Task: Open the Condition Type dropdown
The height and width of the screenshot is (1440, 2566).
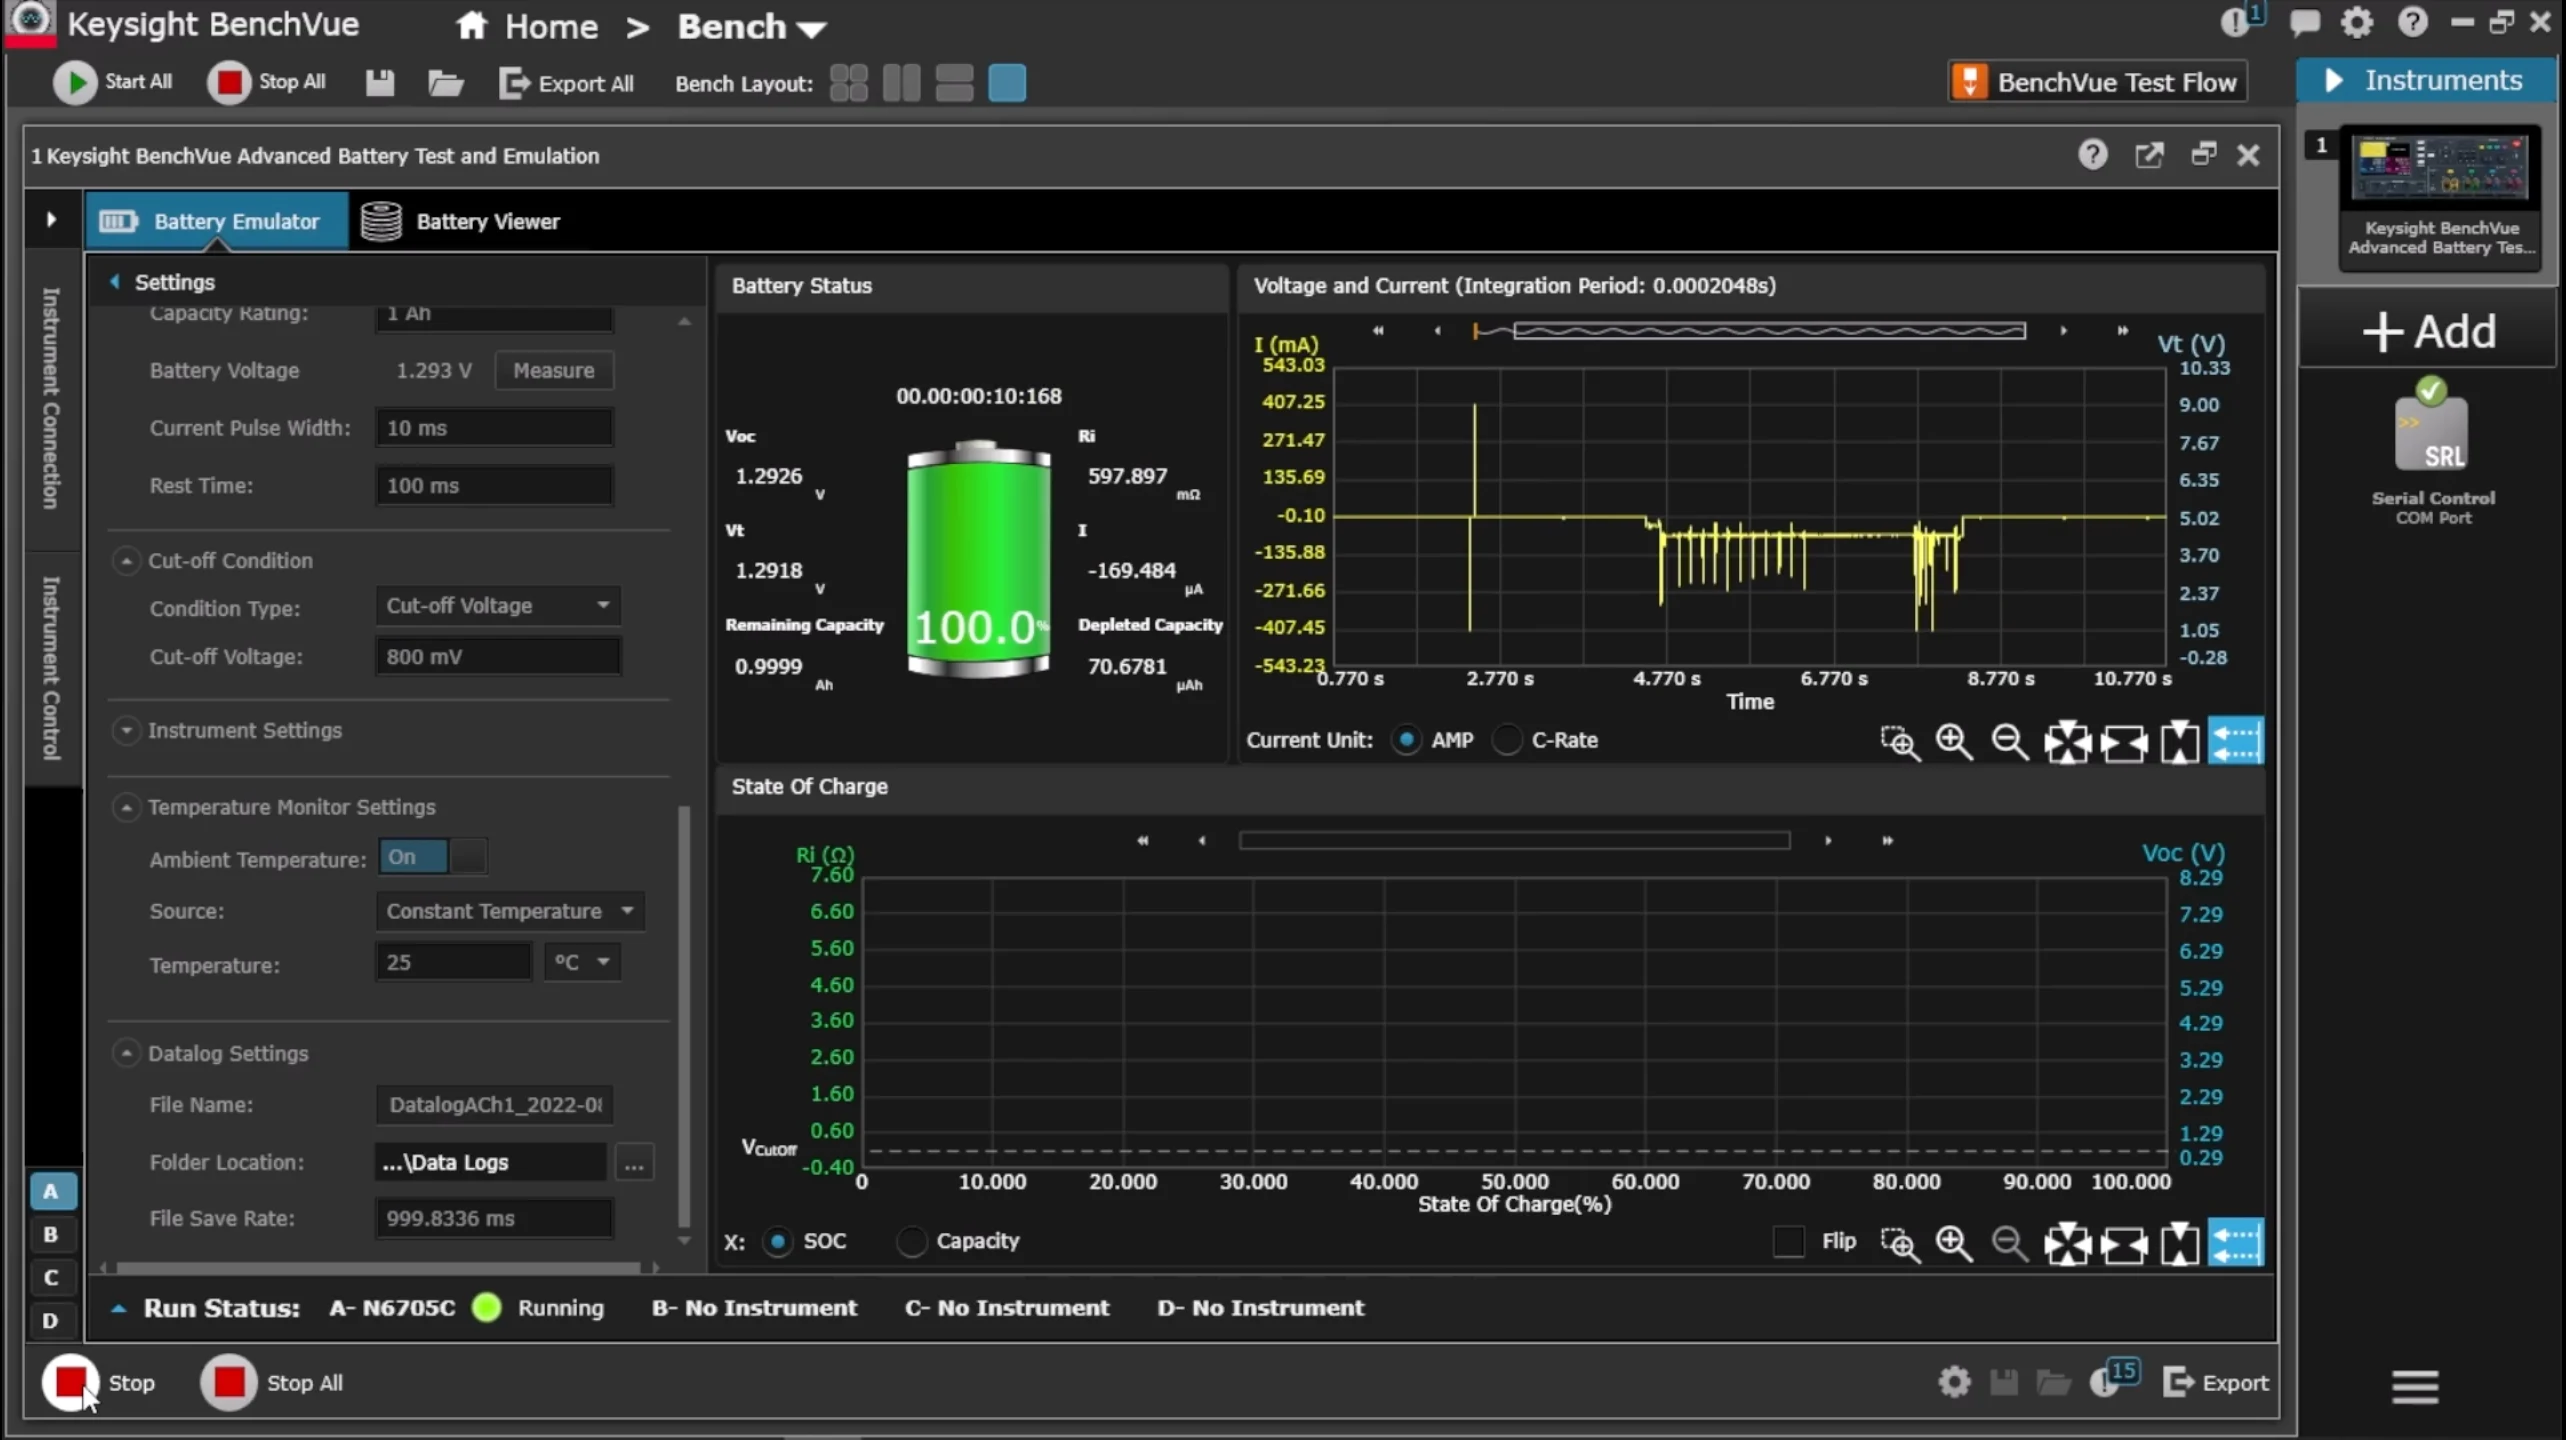Action: 497,606
